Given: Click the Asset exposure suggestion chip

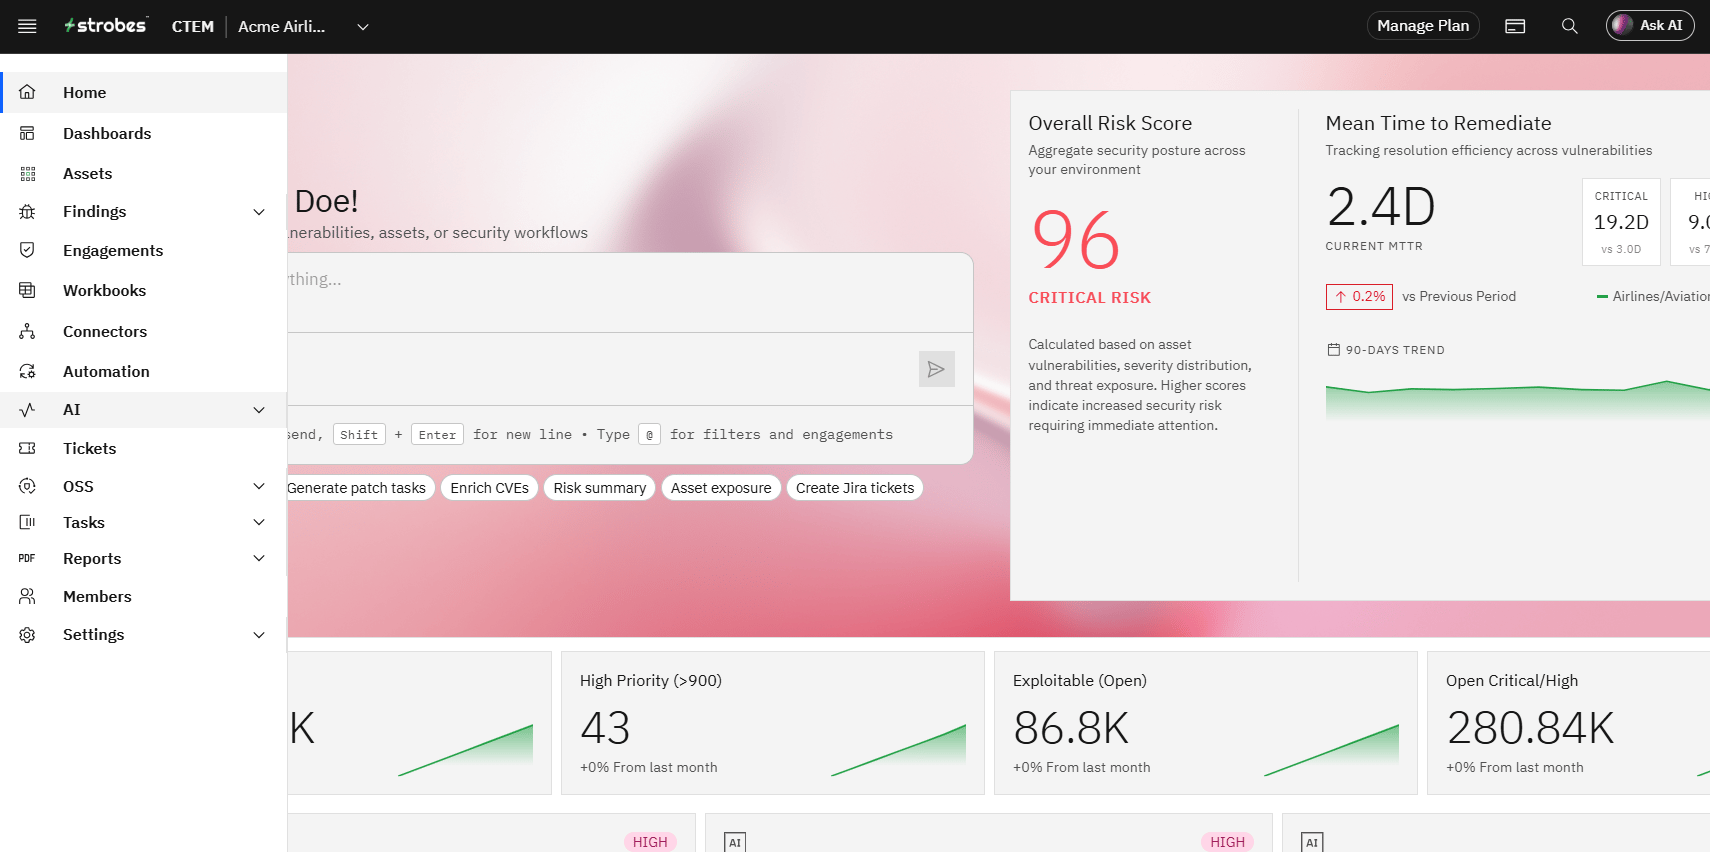Looking at the screenshot, I should pos(721,488).
